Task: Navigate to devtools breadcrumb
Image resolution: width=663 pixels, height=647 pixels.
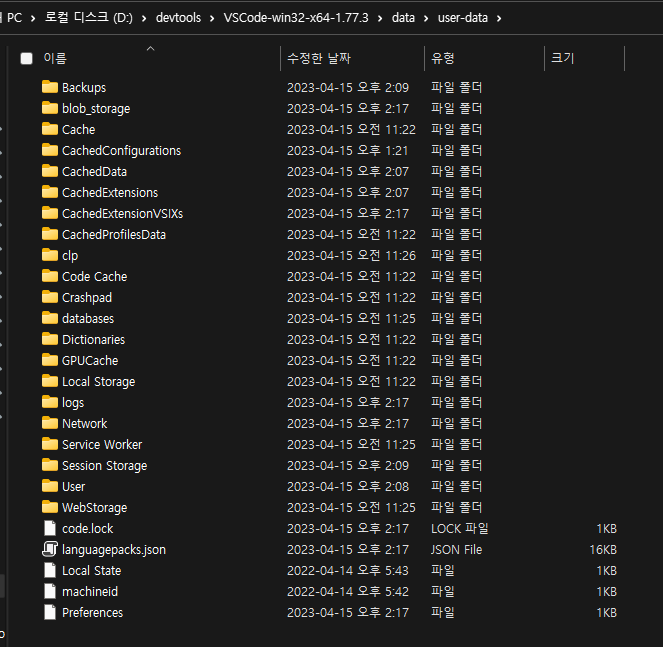Action: pyautogui.click(x=178, y=18)
